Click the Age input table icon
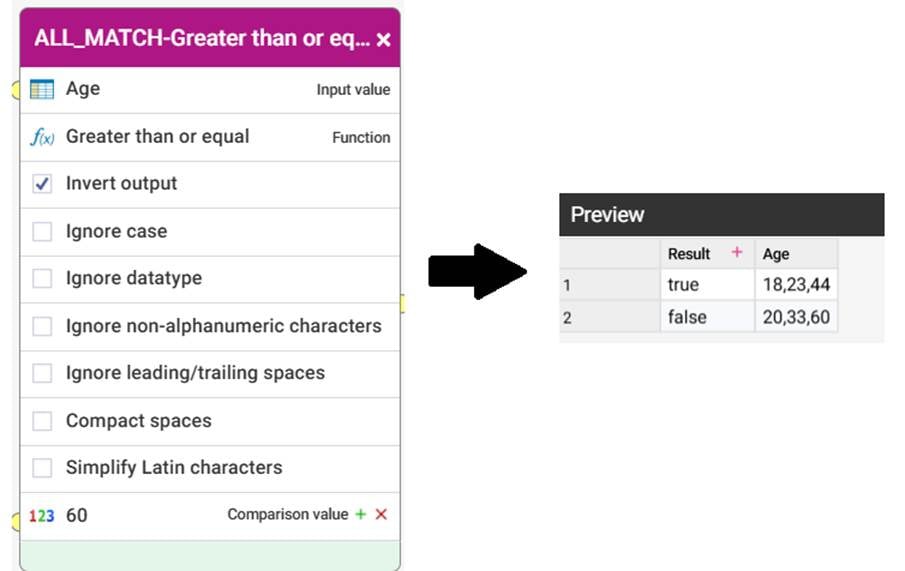Screen dimensions: 905x571 coord(42,89)
